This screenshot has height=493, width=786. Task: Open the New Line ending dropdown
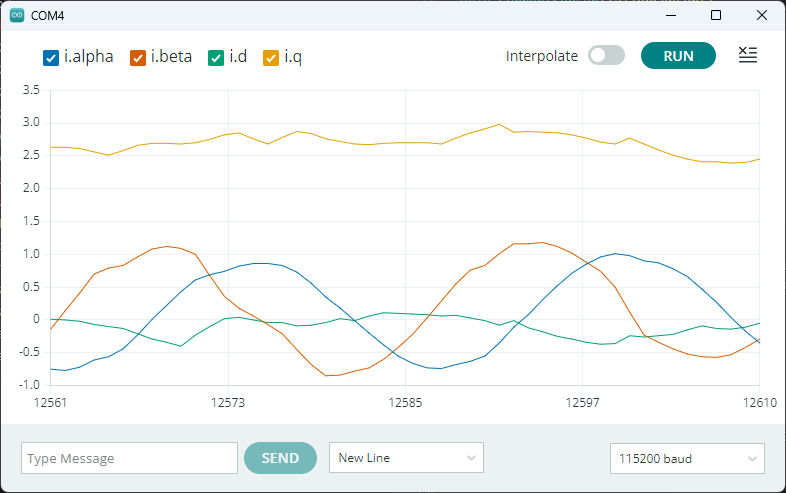(x=406, y=458)
